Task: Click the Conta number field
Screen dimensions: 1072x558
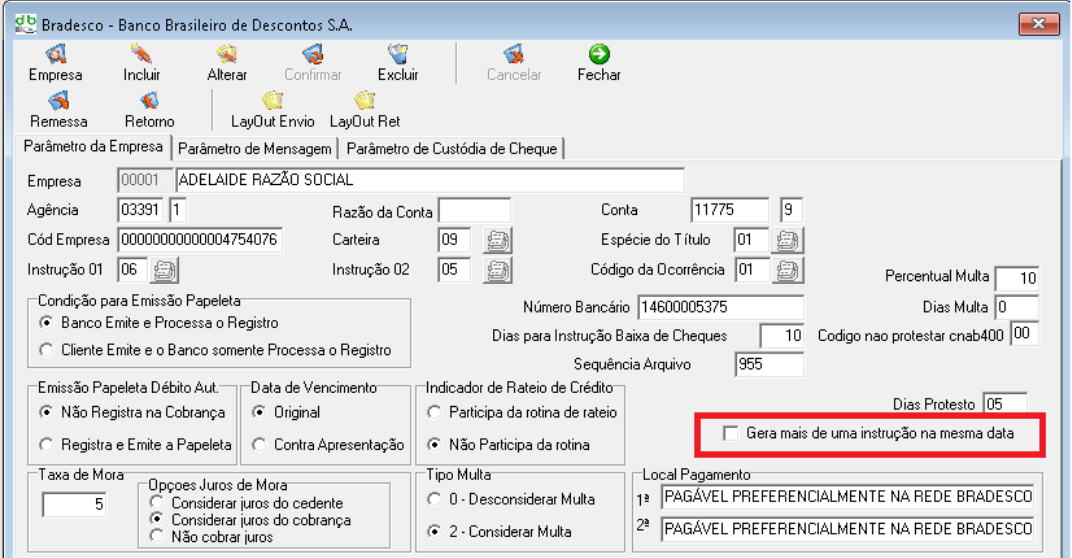Action: [730, 209]
